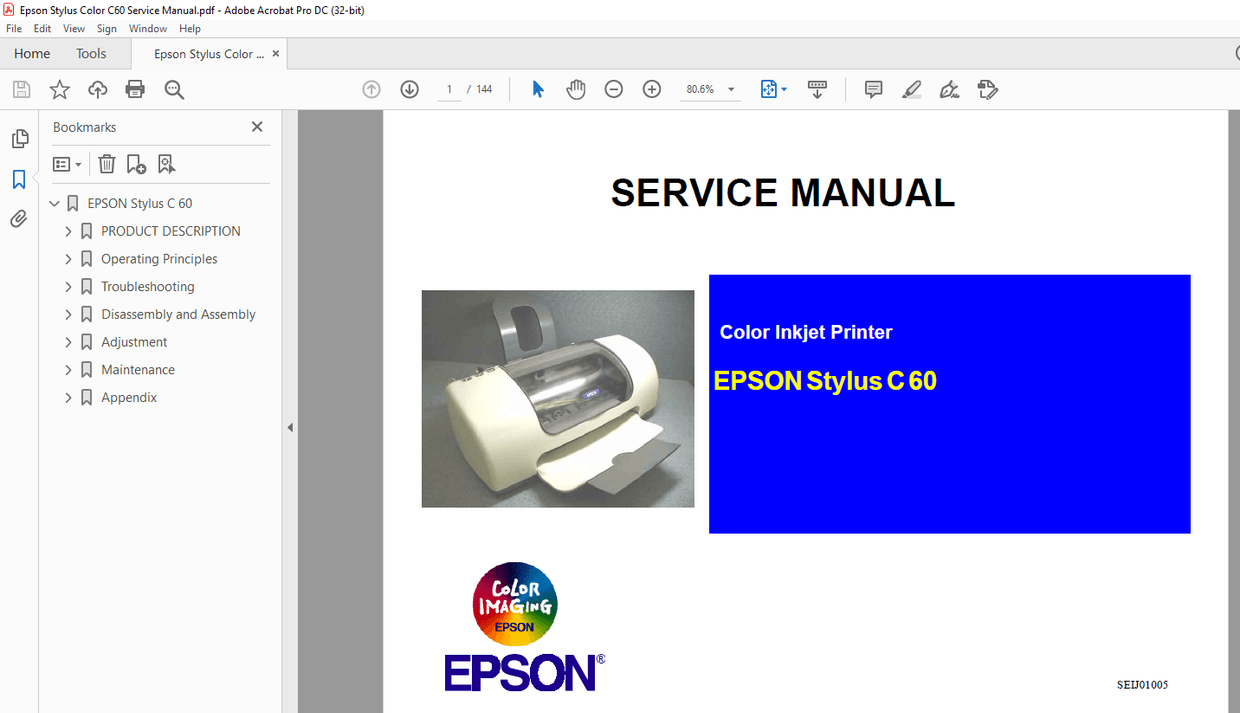1240x713 pixels.
Task: Open the Attachments panel
Action: click(x=19, y=218)
